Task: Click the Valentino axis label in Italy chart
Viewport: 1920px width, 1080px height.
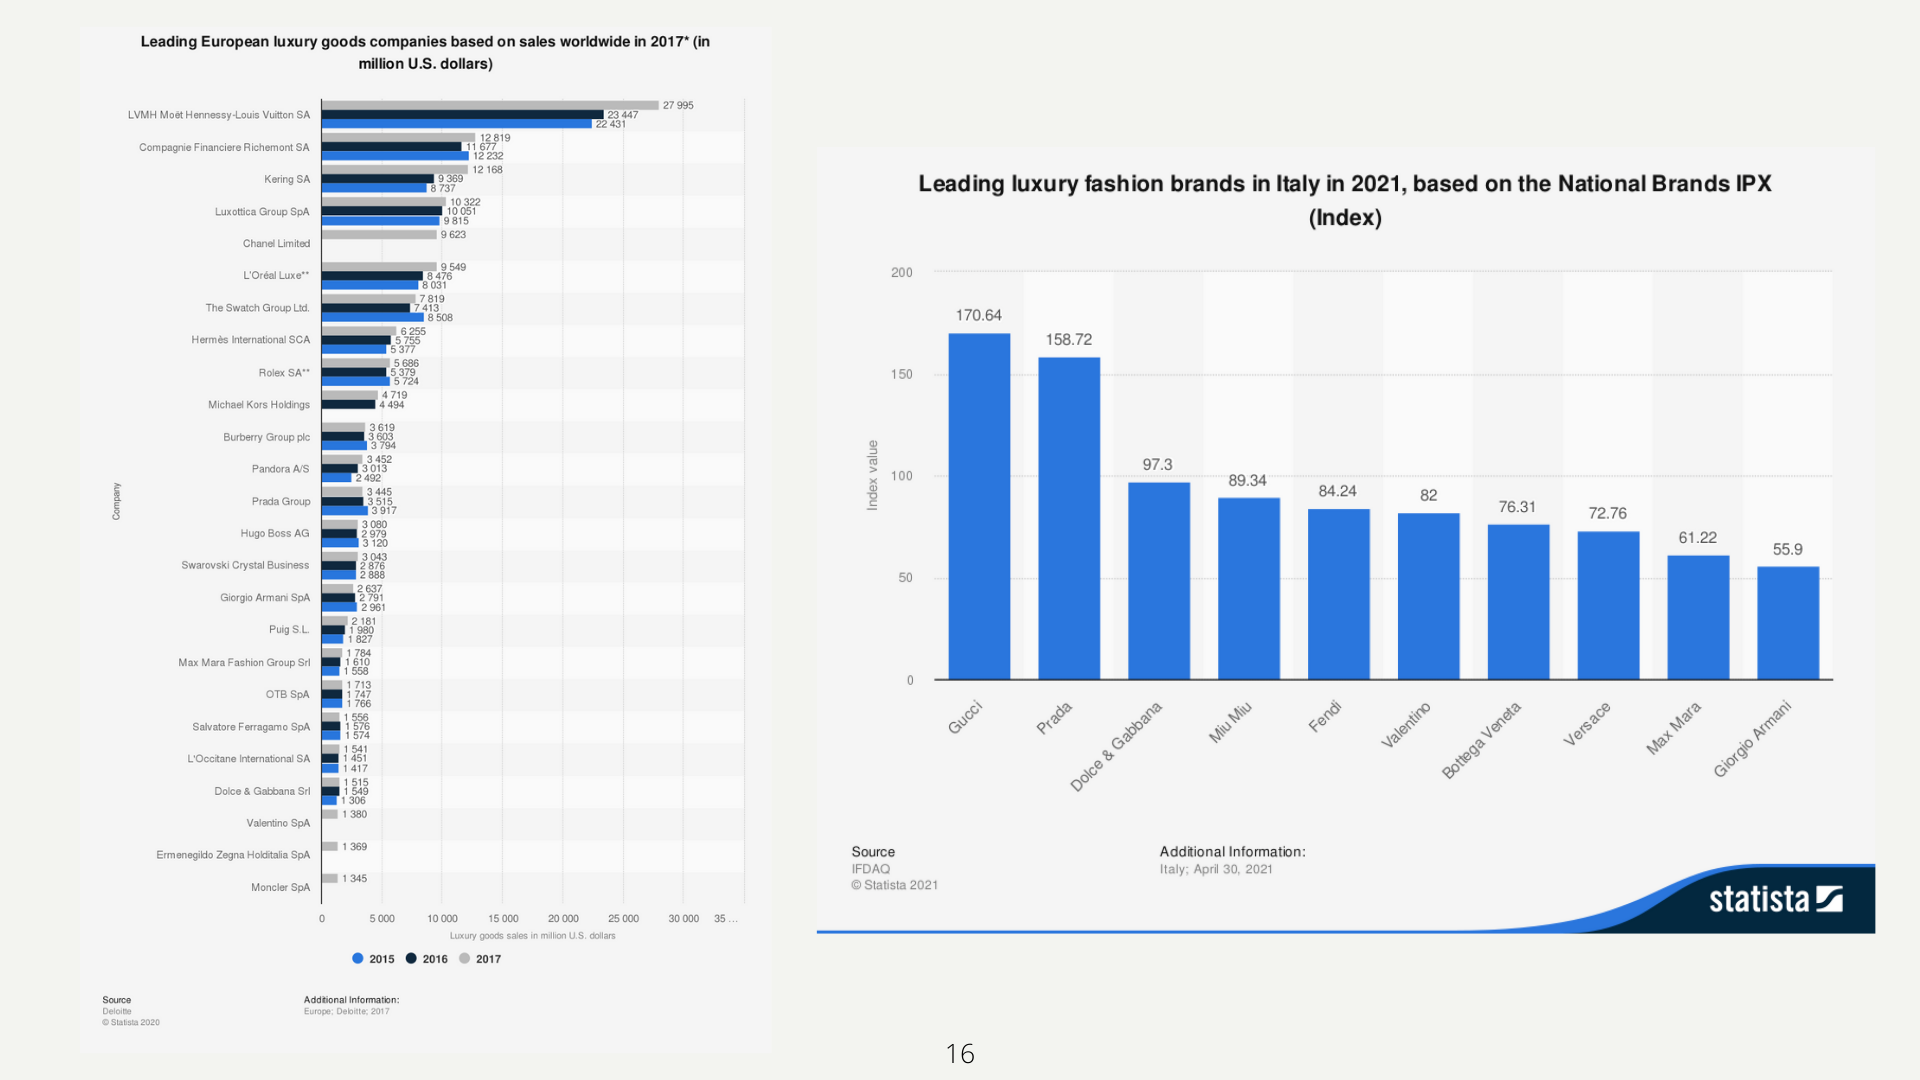Action: pyautogui.click(x=1406, y=725)
